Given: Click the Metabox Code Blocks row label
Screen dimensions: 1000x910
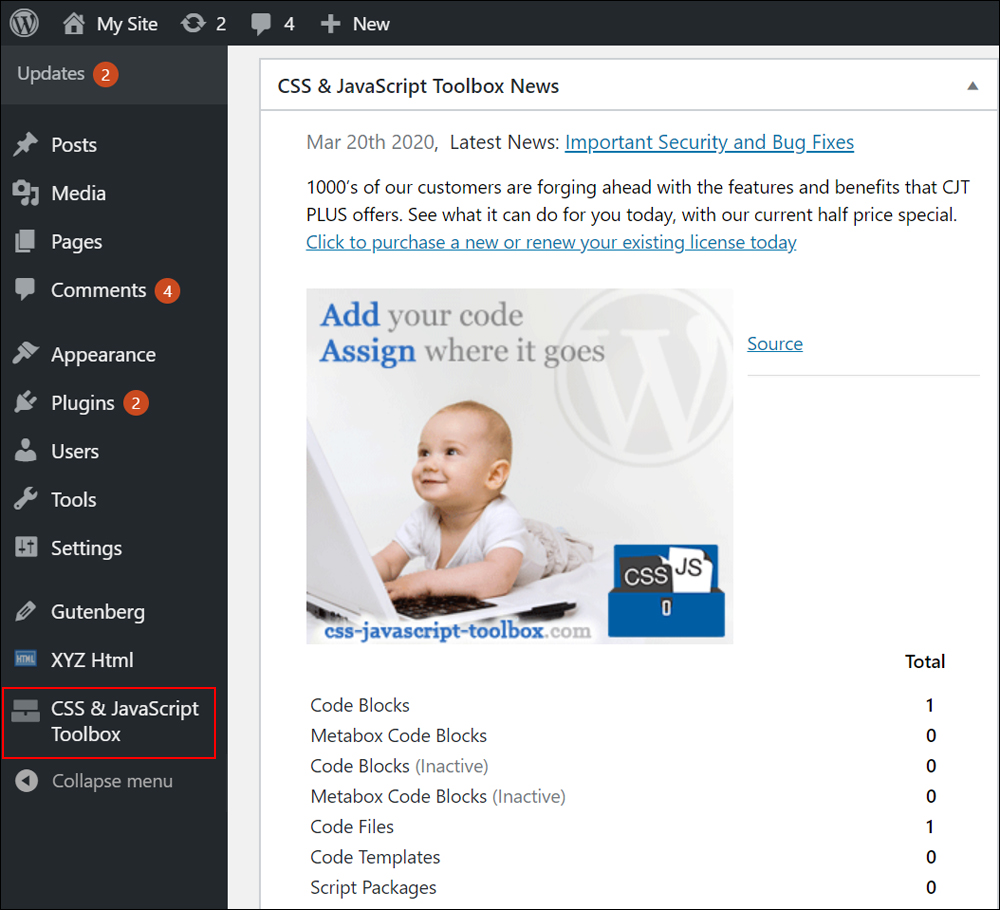Looking at the screenshot, I should pyautogui.click(x=399, y=735).
